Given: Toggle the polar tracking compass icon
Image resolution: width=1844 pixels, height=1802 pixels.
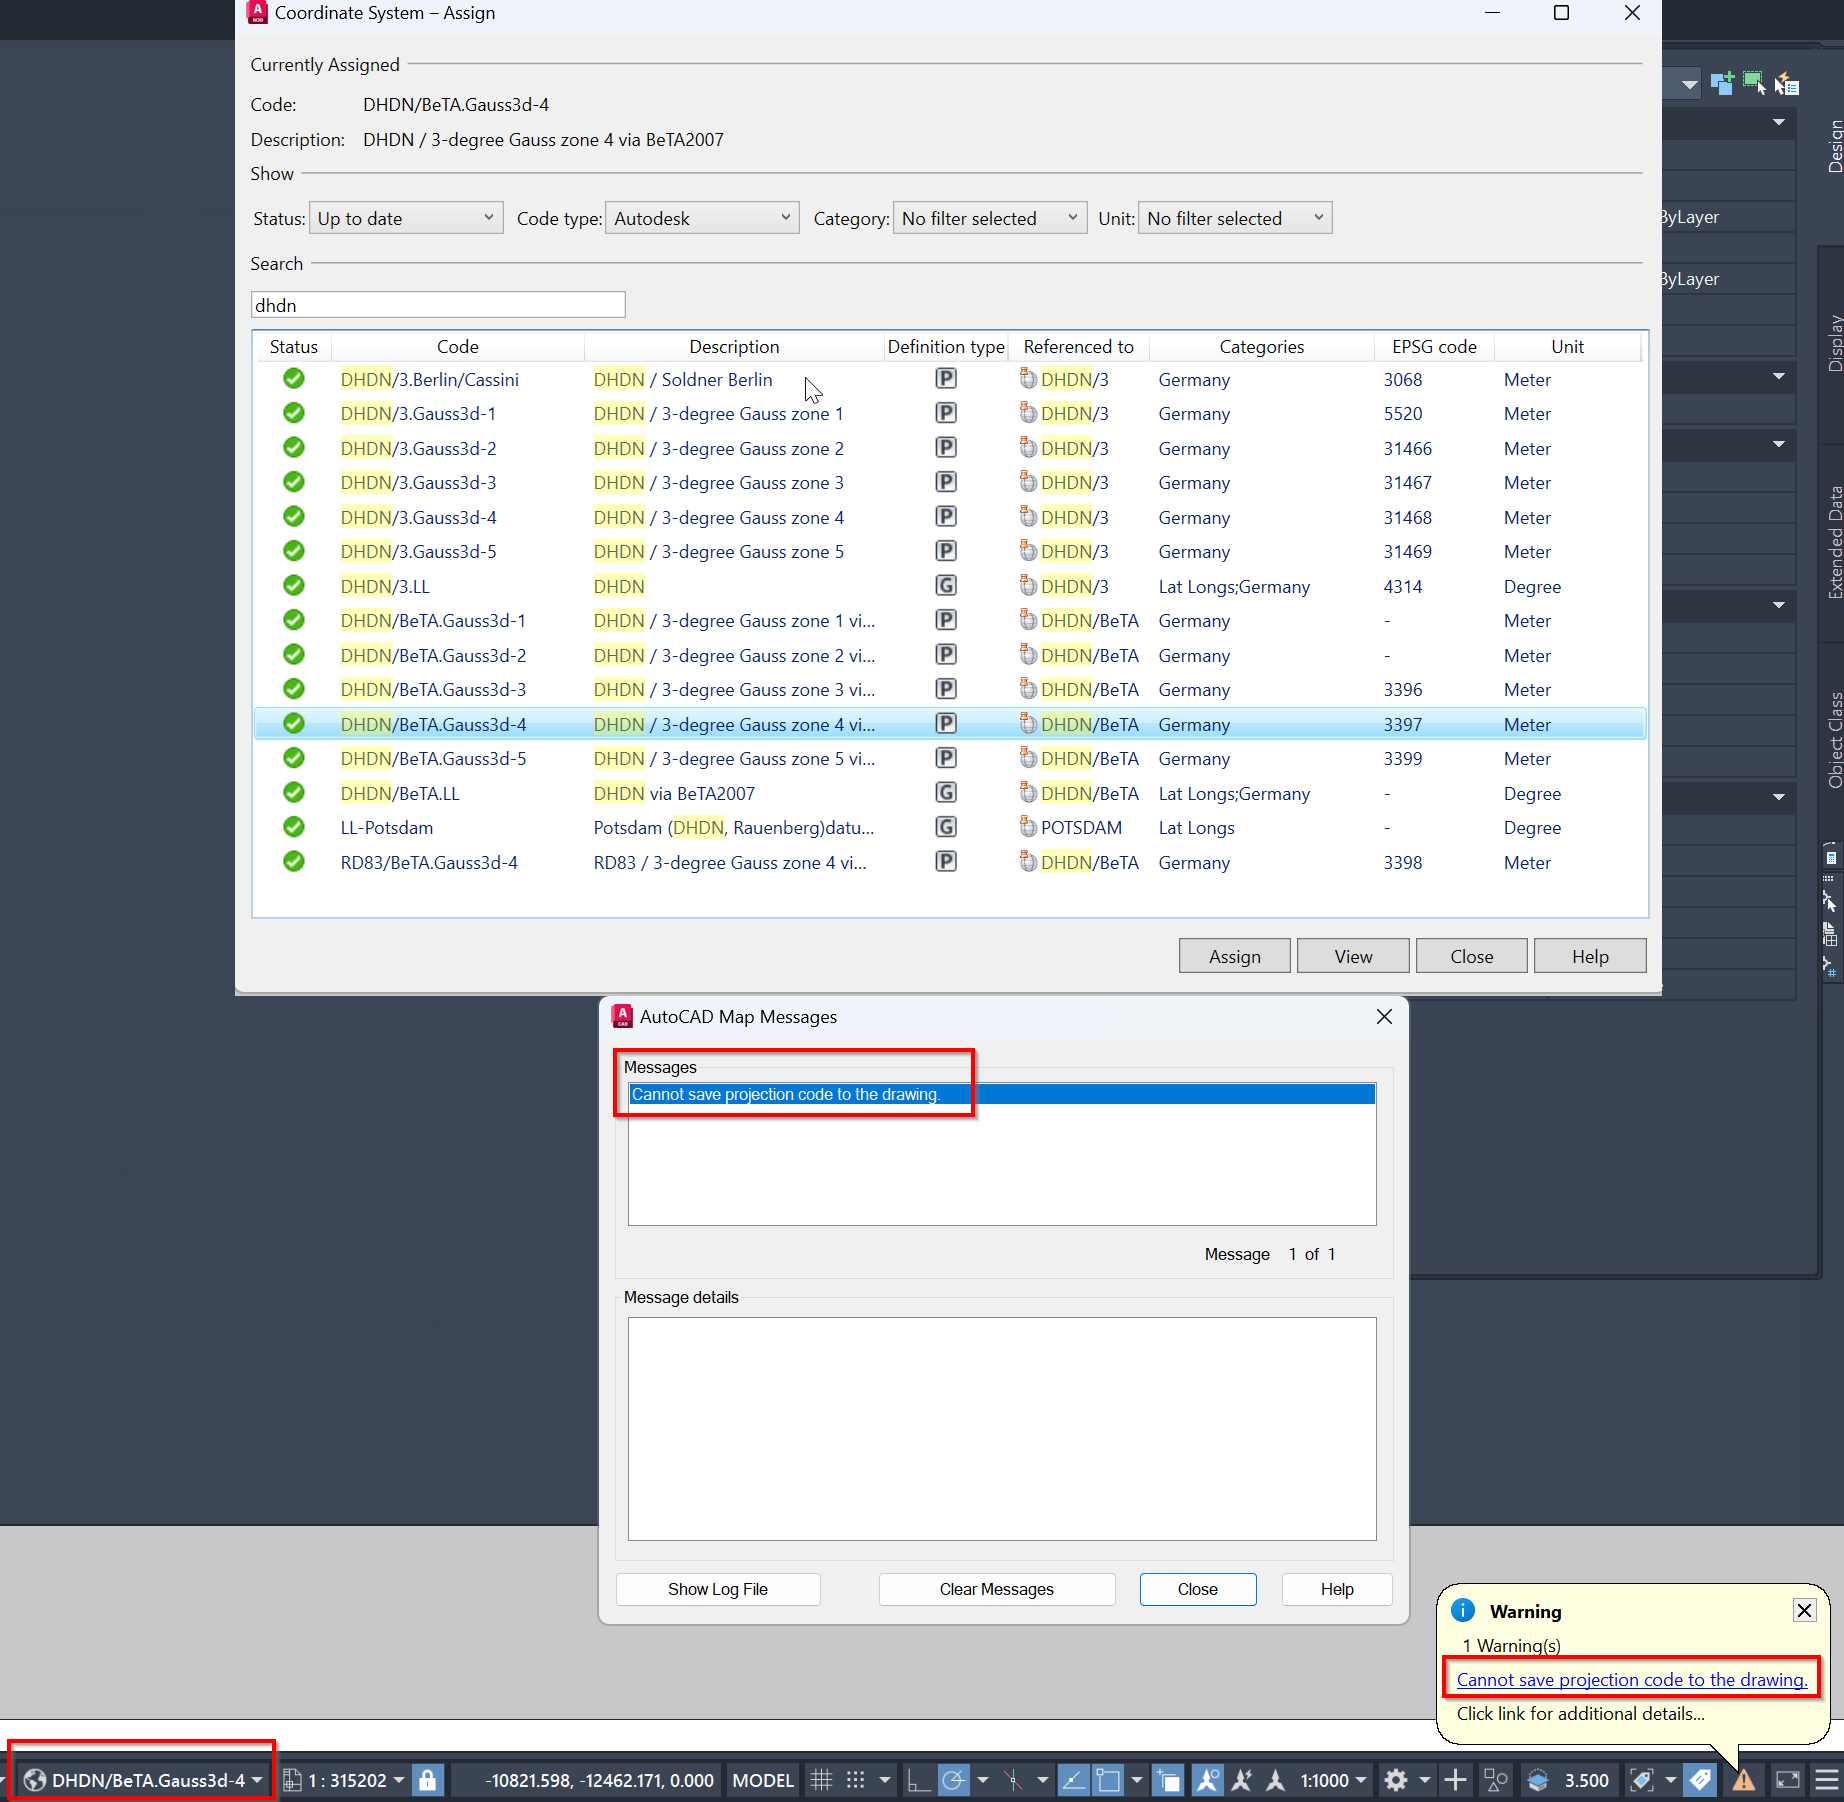Looking at the screenshot, I should (x=953, y=1780).
